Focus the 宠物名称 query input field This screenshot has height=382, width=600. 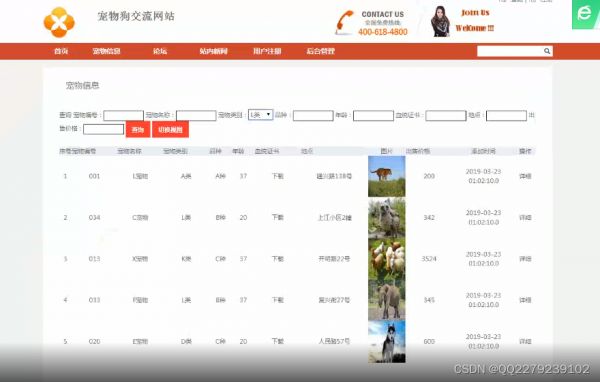(196, 115)
